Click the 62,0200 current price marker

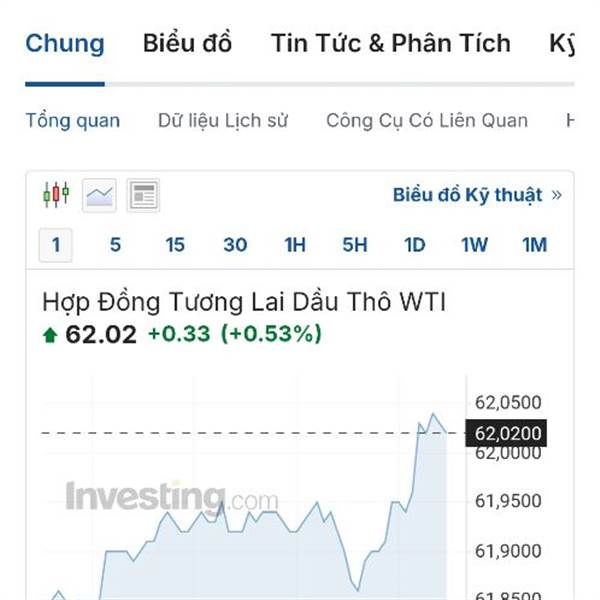(x=509, y=434)
